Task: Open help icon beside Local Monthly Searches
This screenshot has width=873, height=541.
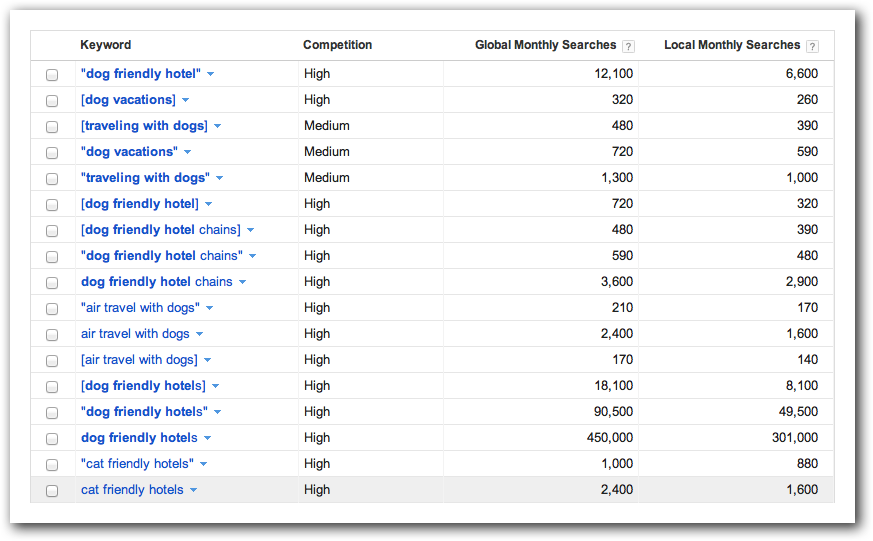Action: point(812,46)
